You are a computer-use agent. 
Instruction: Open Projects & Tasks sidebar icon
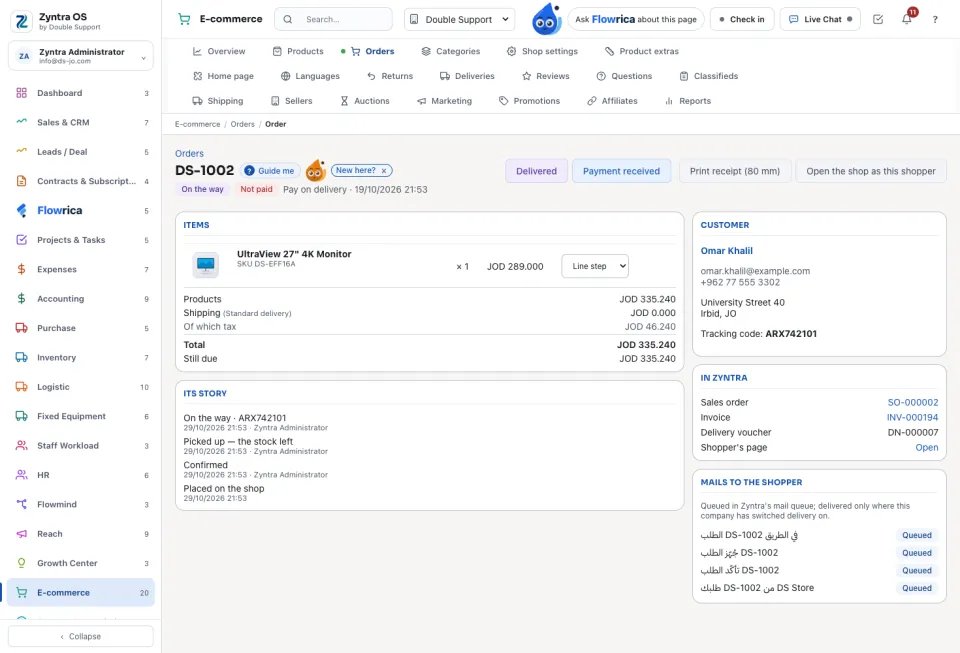point(21,240)
